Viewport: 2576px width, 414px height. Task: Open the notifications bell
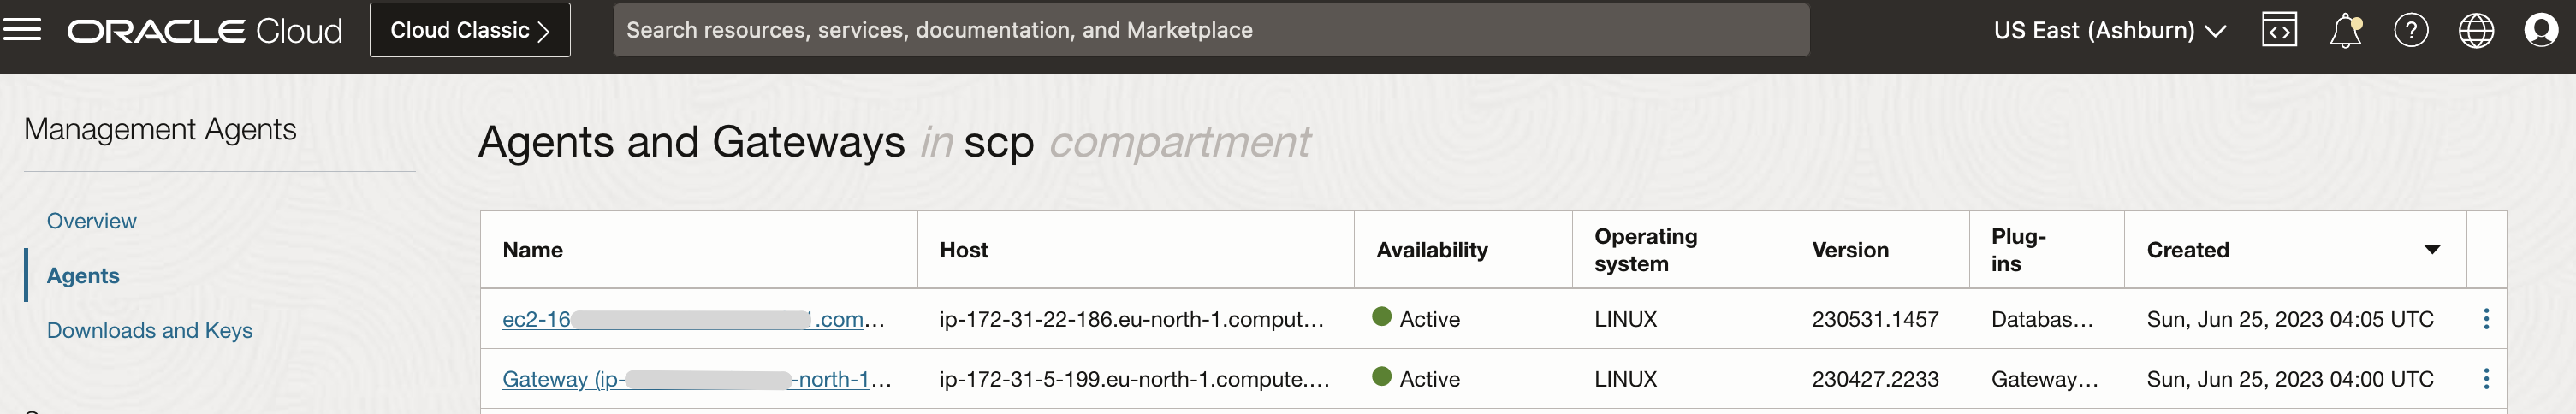point(2345,31)
